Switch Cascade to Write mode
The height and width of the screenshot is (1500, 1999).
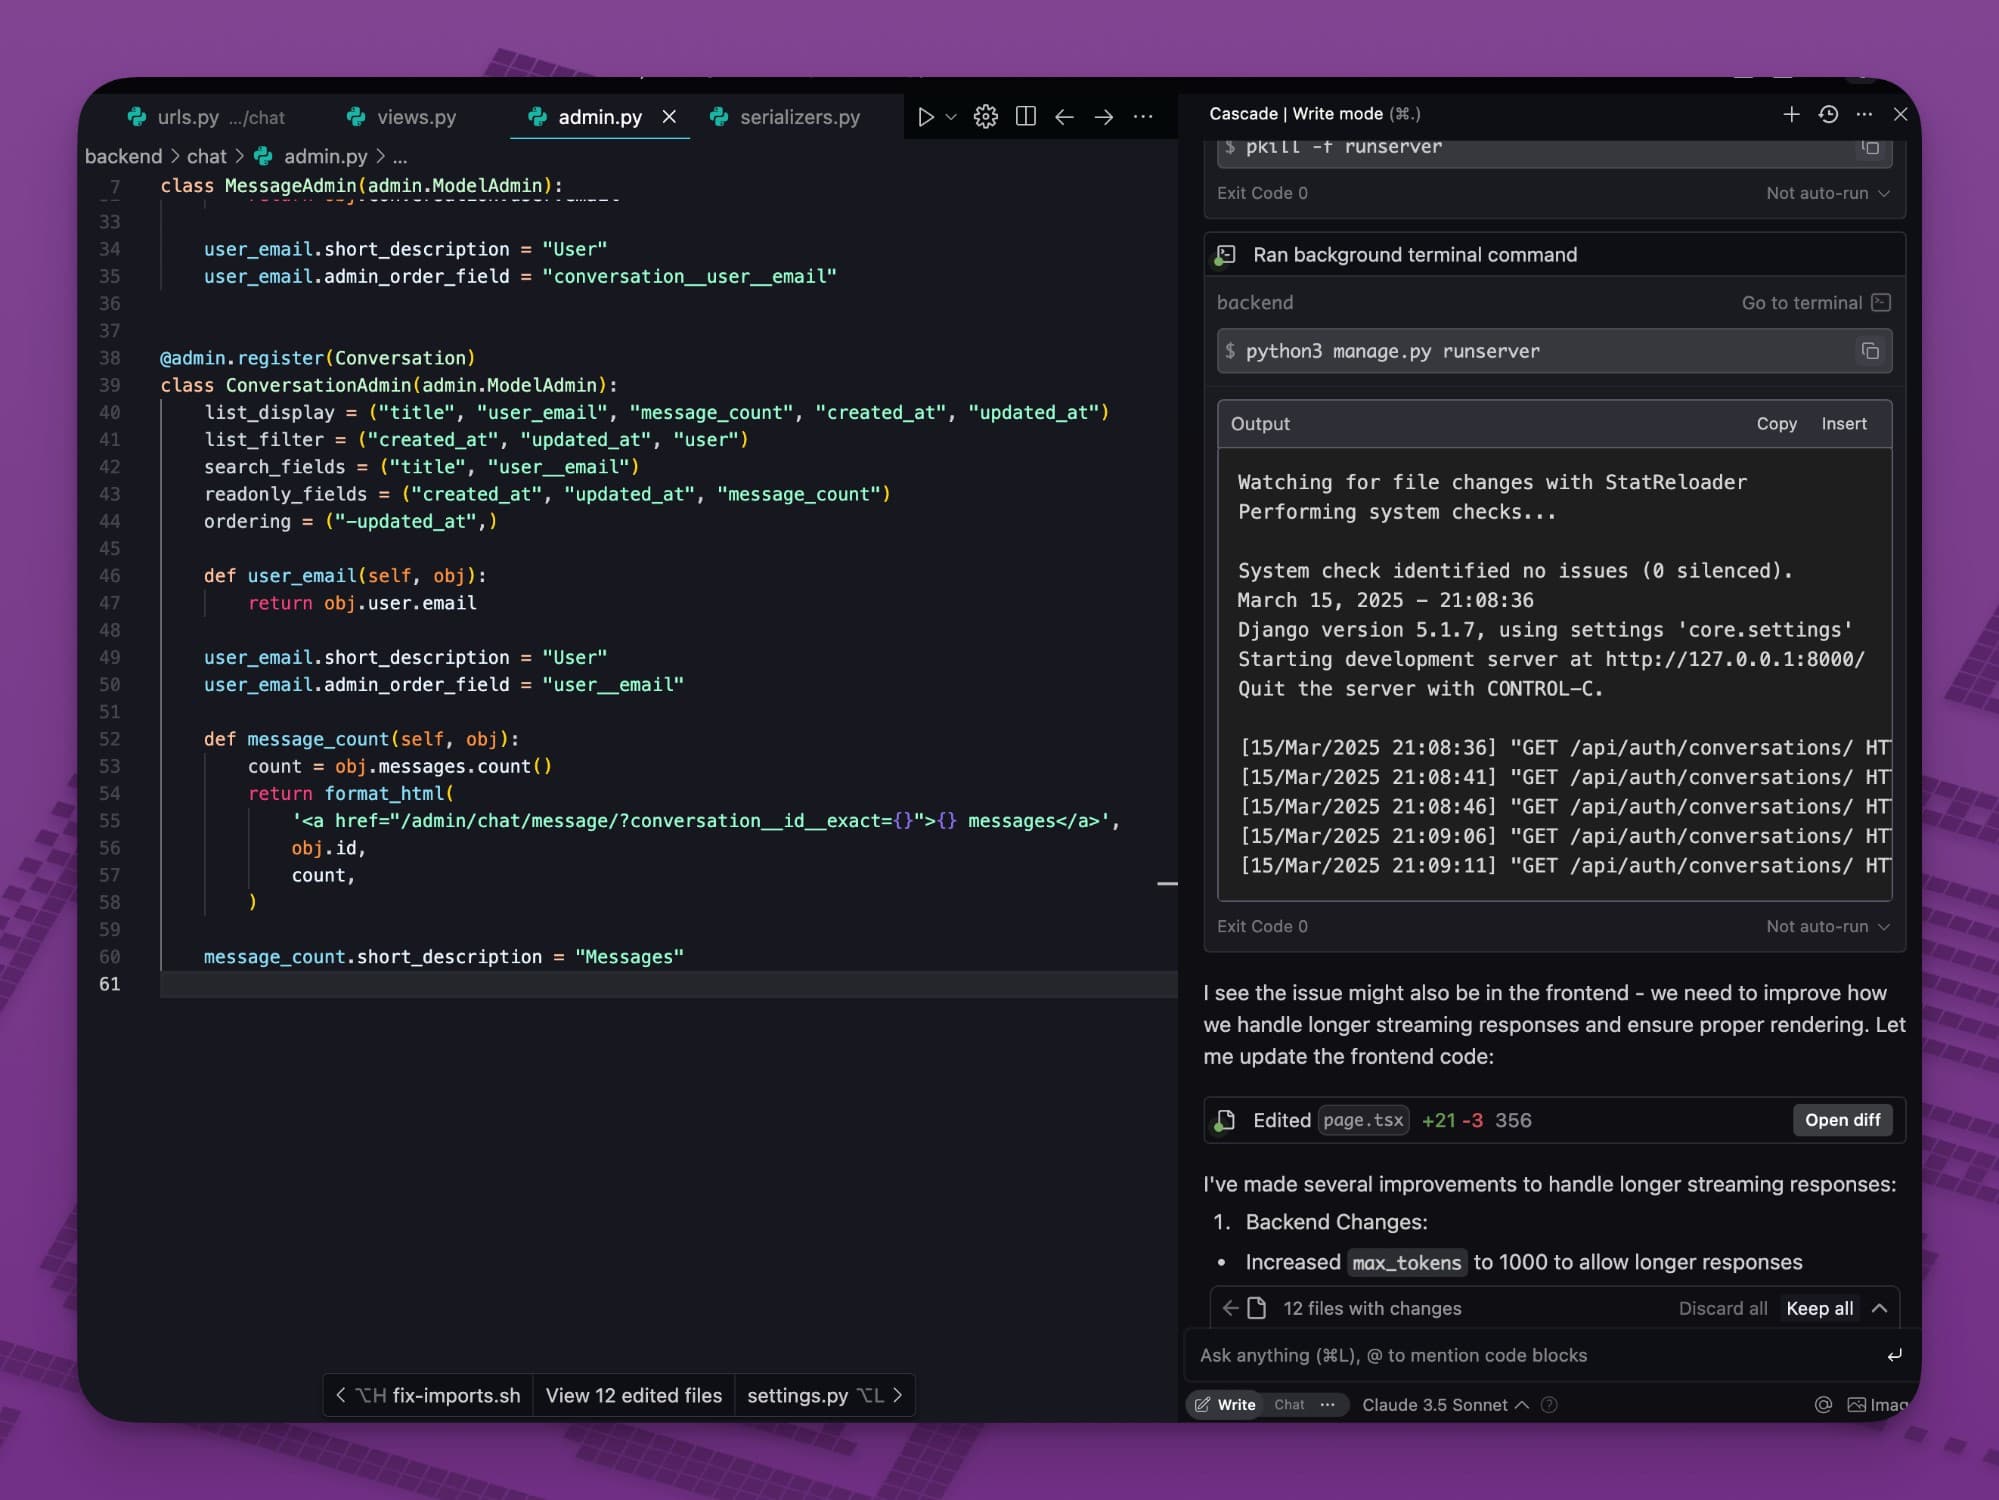coord(1226,1404)
